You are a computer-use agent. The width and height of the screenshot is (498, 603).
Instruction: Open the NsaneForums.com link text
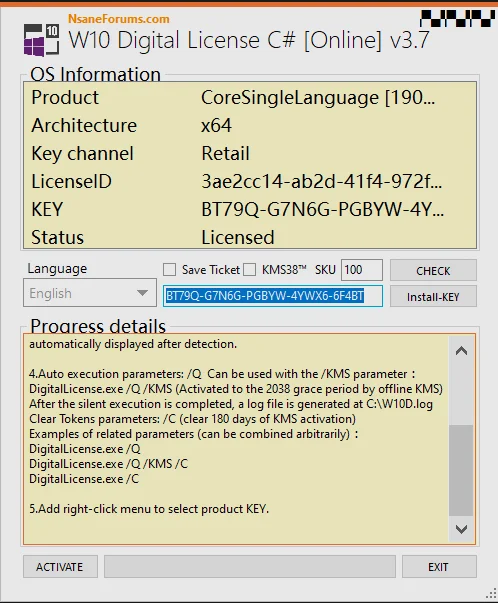click(x=119, y=19)
